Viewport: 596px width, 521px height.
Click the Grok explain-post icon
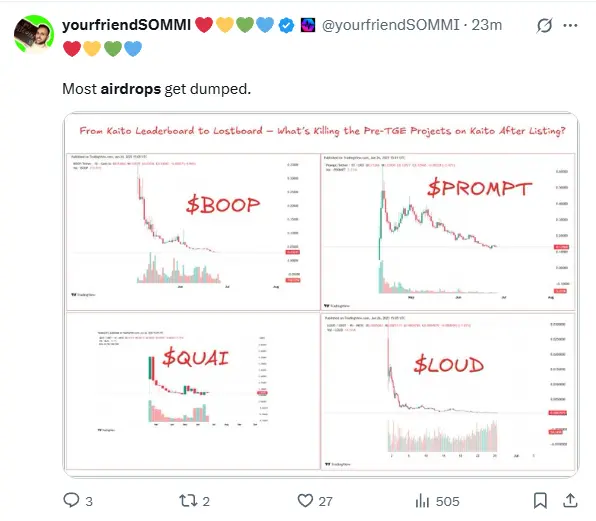544,25
